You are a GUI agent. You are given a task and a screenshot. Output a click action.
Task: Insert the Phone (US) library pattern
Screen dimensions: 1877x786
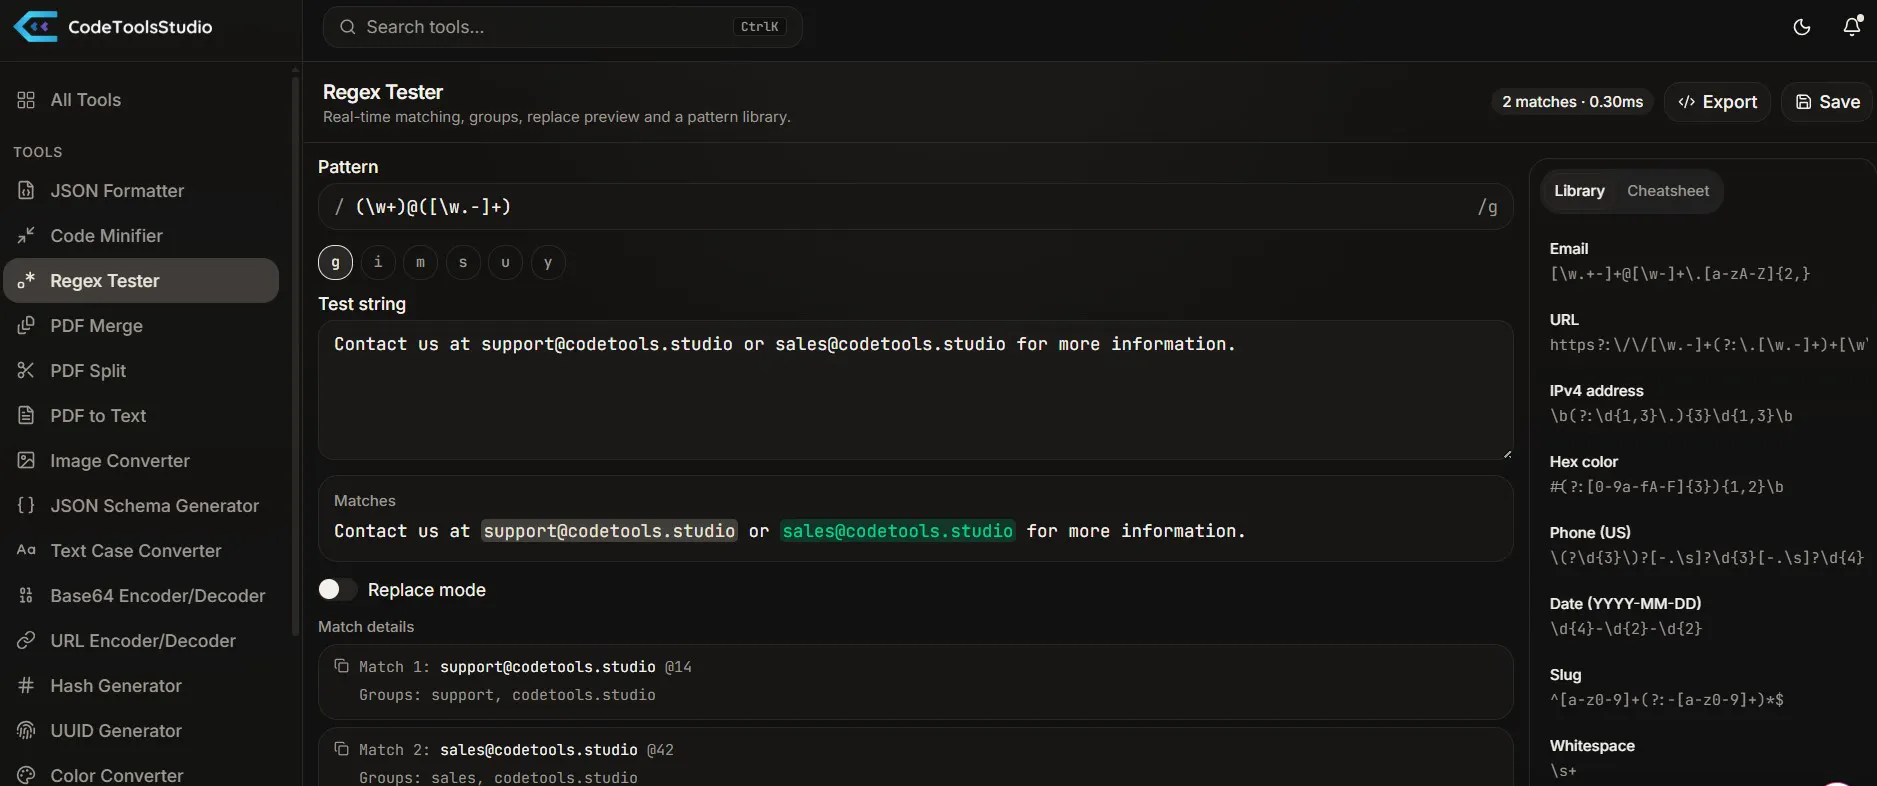tap(1705, 545)
